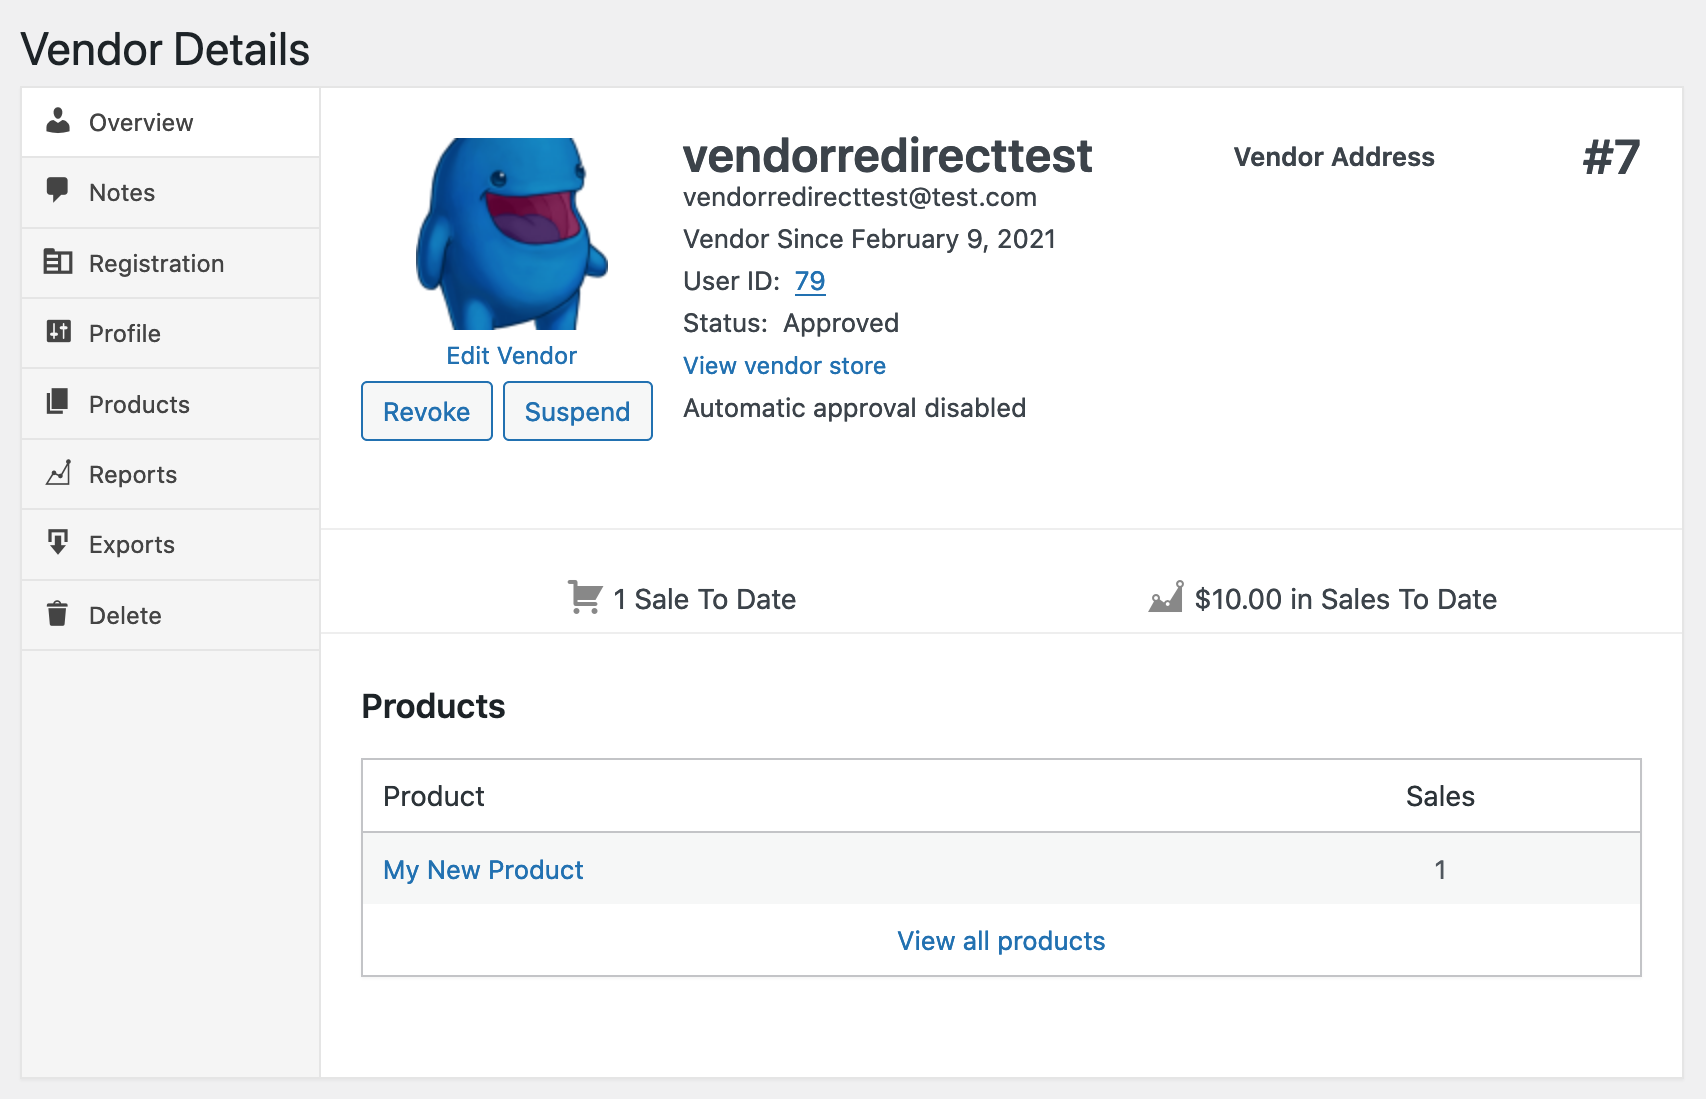Screen dimensions: 1706x1099
Task: Follow the View vendor store link
Action: coord(784,366)
